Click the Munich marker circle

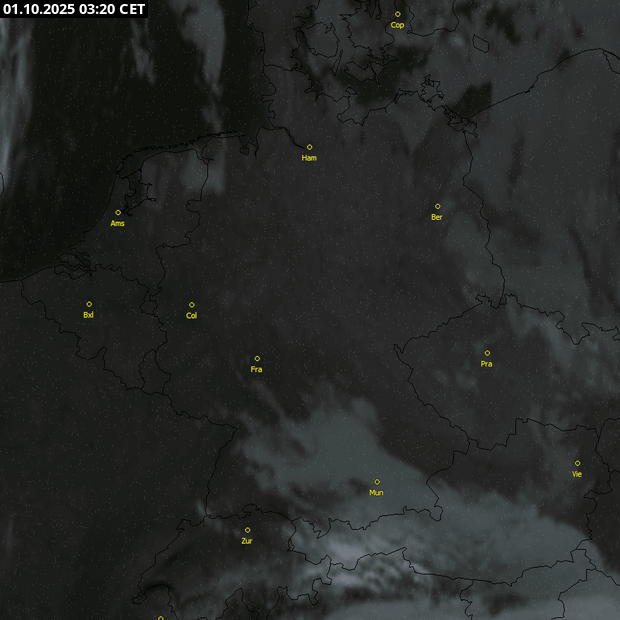[x=377, y=481]
